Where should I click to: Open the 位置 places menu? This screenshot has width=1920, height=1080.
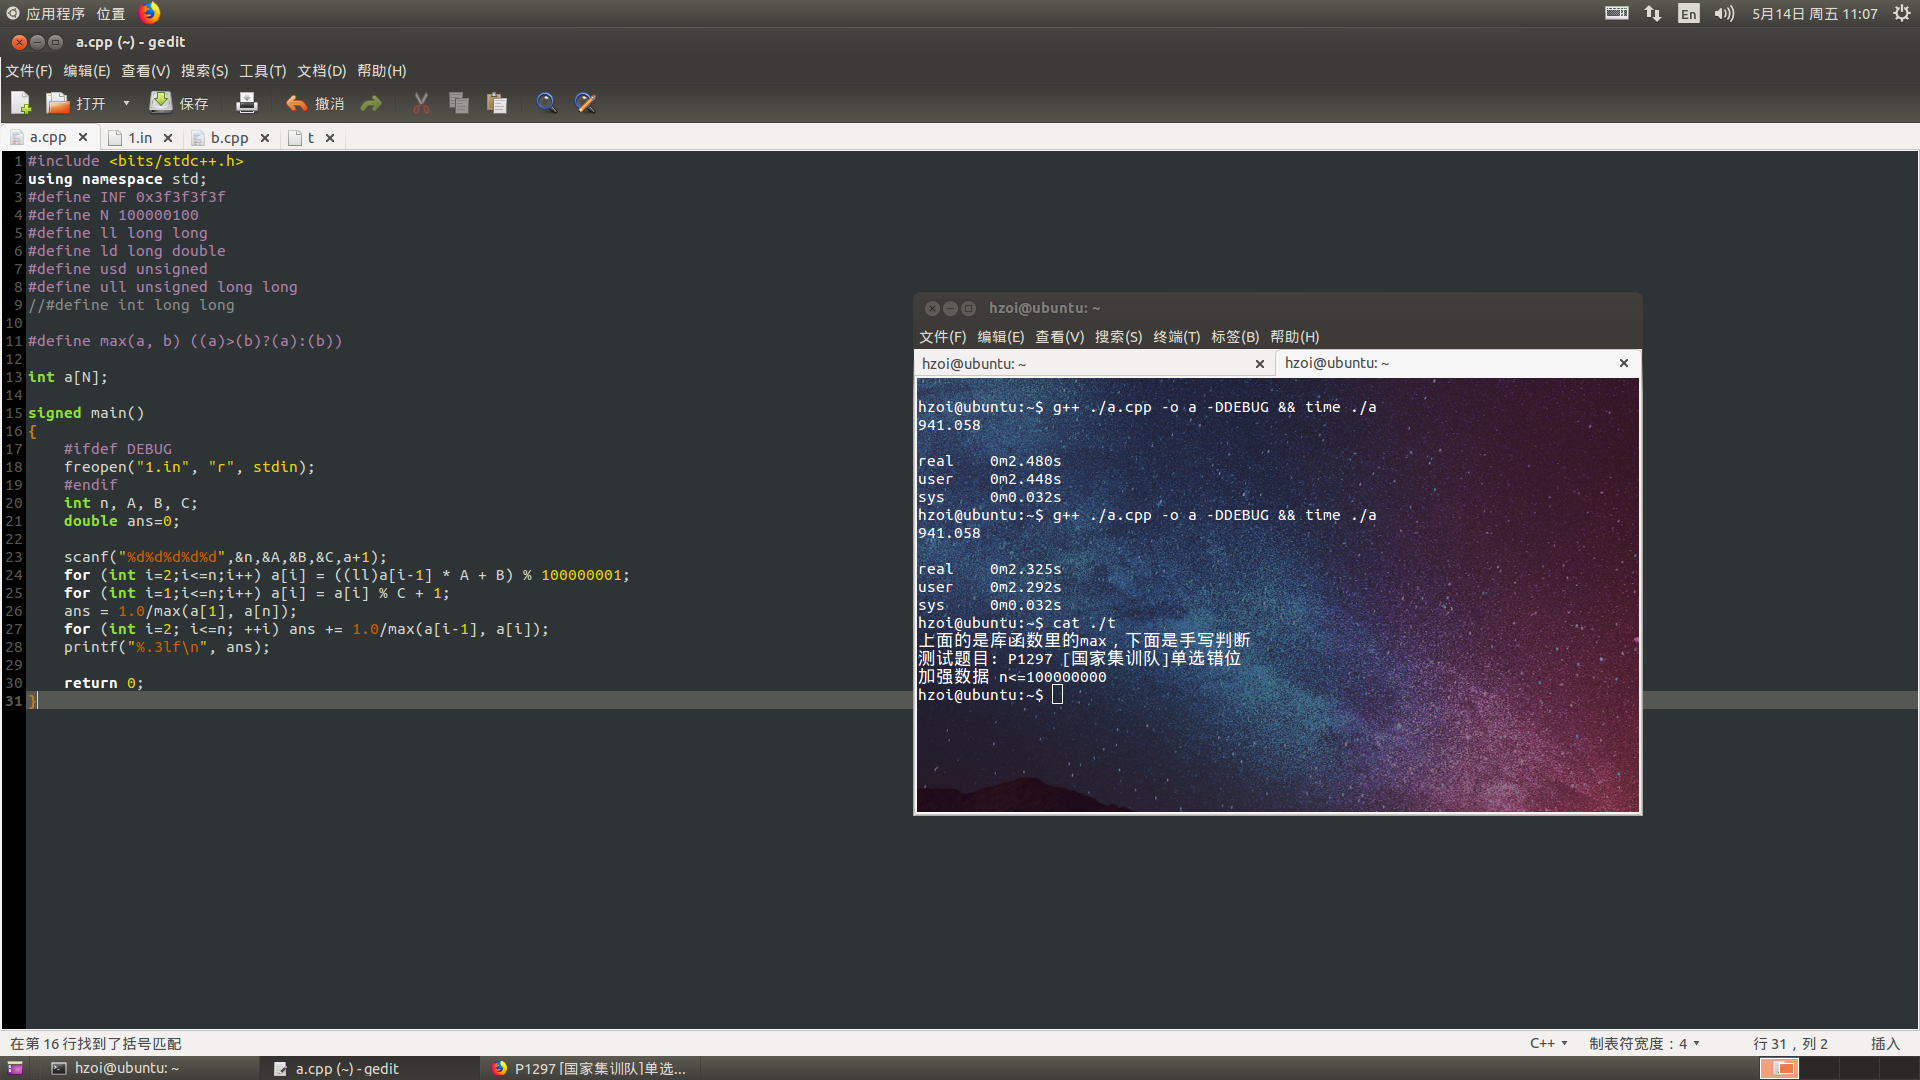click(x=111, y=13)
